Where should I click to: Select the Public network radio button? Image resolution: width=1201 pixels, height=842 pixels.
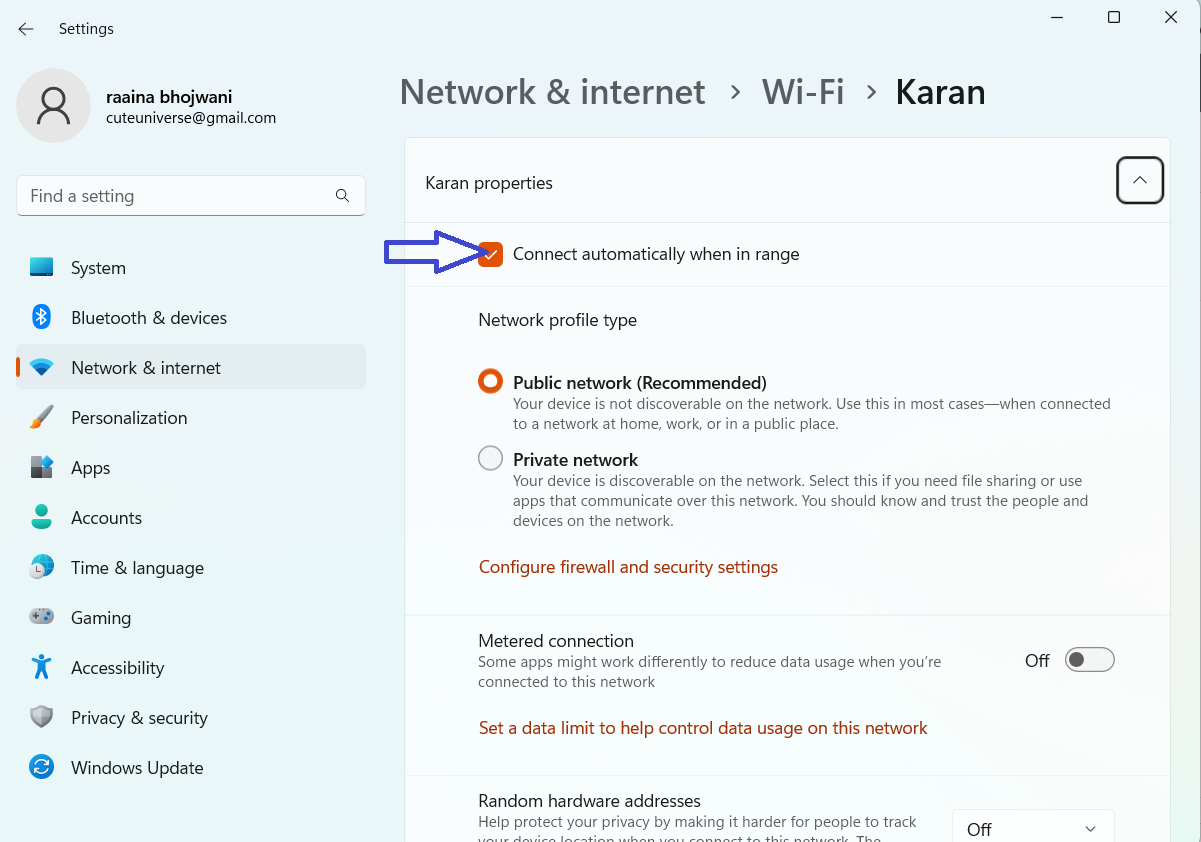click(490, 382)
